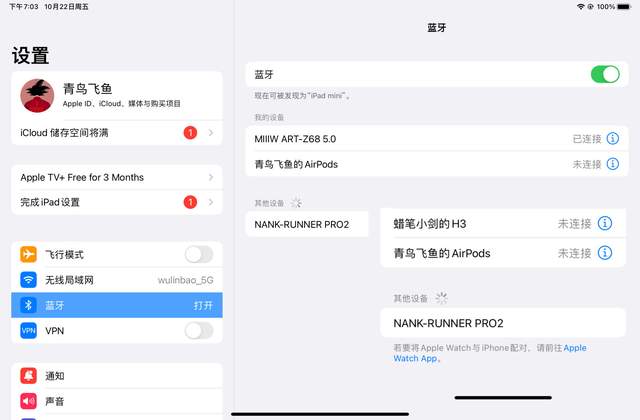Select AirPods row beneath 蜡笔小剑的 H3

click(x=503, y=253)
